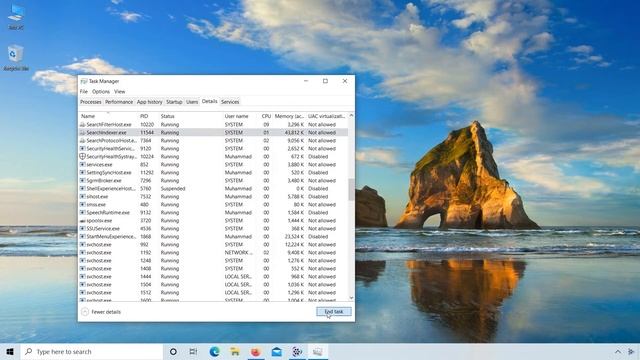The width and height of the screenshot is (640, 360).
Task: Click the sihost.exe process icon
Action: point(82,196)
